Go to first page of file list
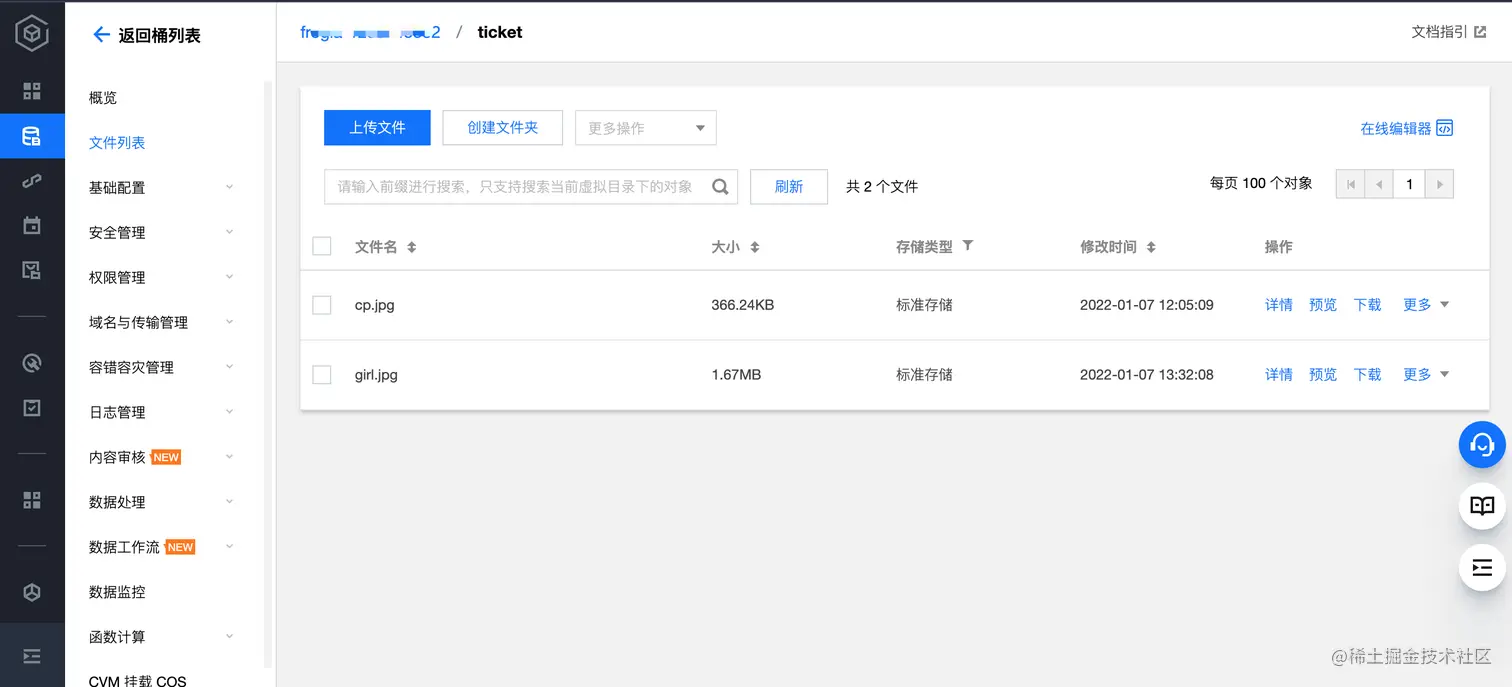Viewport: 1512px width, 687px height. tap(1351, 184)
